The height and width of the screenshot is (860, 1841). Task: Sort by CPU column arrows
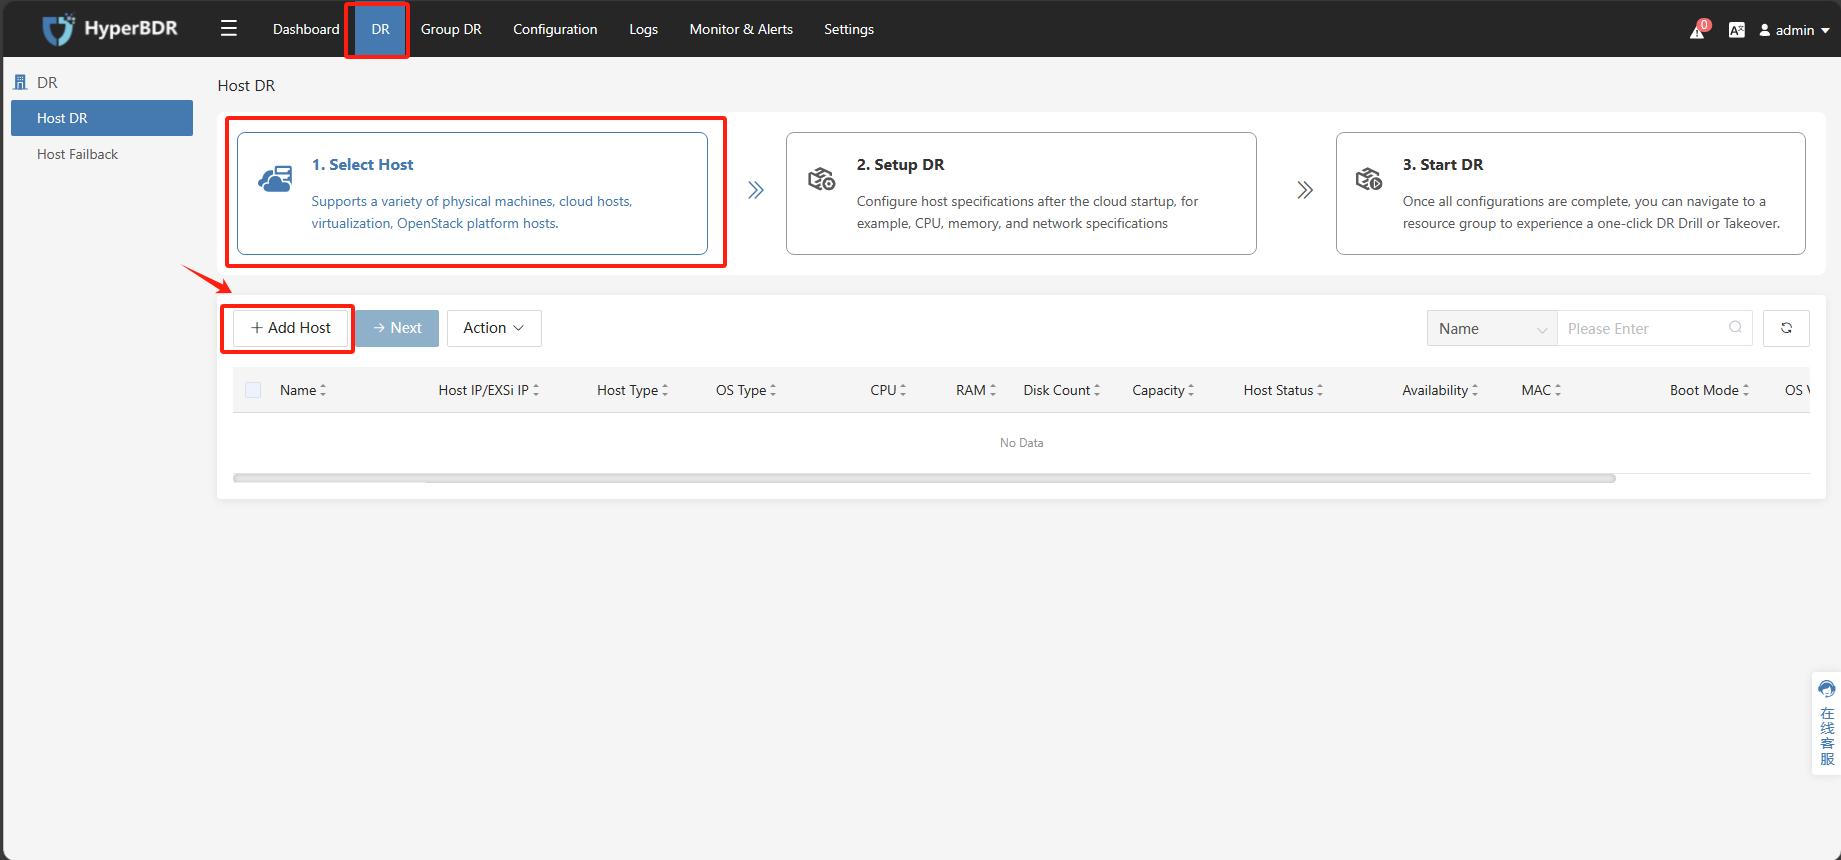coord(903,390)
